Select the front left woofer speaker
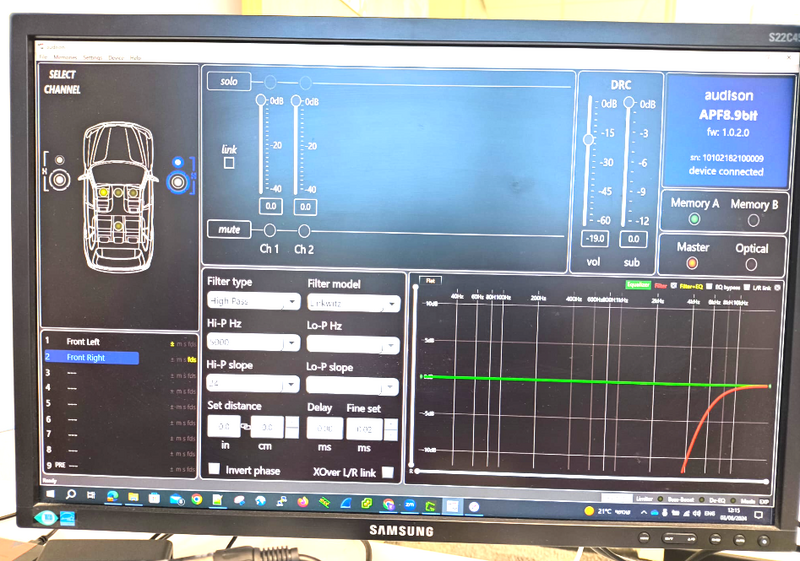This screenshot has width=800, height=561. tap(59, 180)
